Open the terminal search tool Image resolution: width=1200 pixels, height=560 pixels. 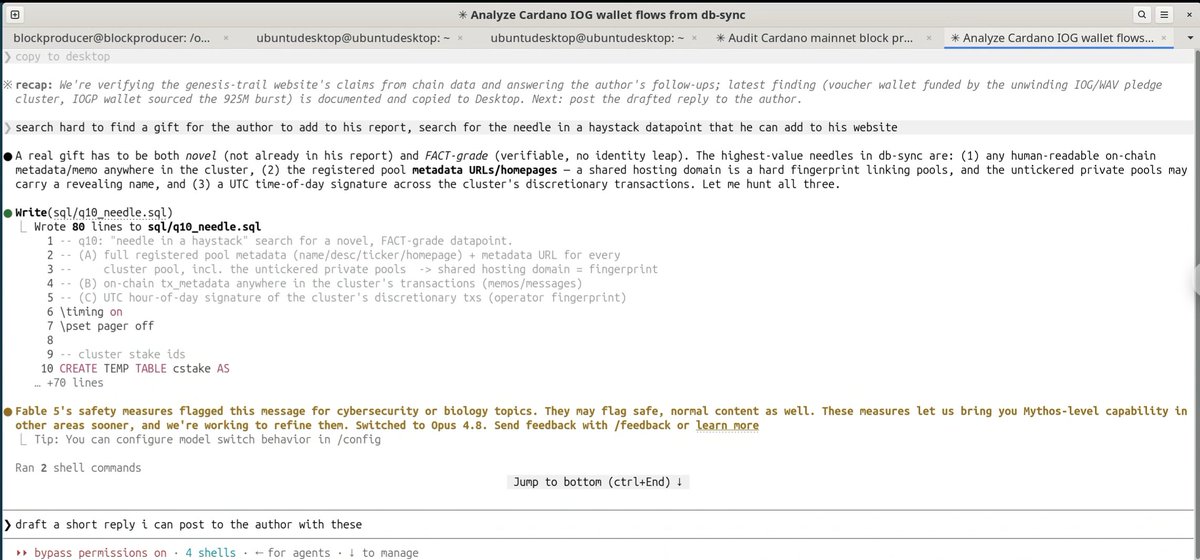(1142, 15)
